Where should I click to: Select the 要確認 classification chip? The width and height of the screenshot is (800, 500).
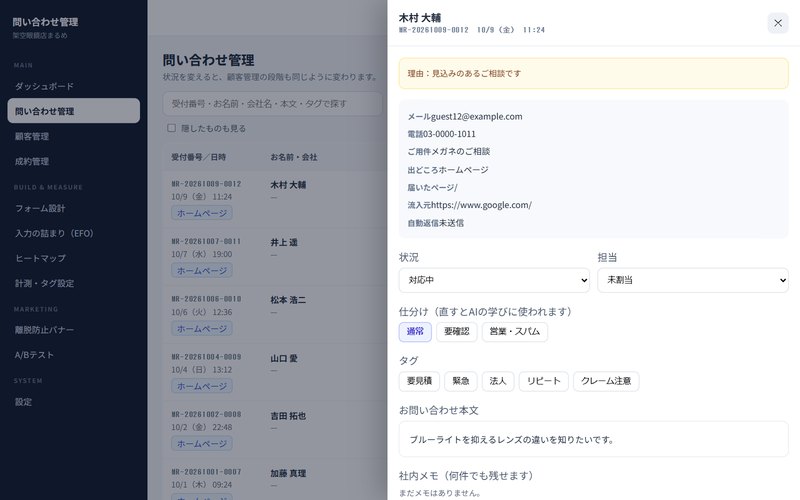pyautogui.click(x=457, y=332)
